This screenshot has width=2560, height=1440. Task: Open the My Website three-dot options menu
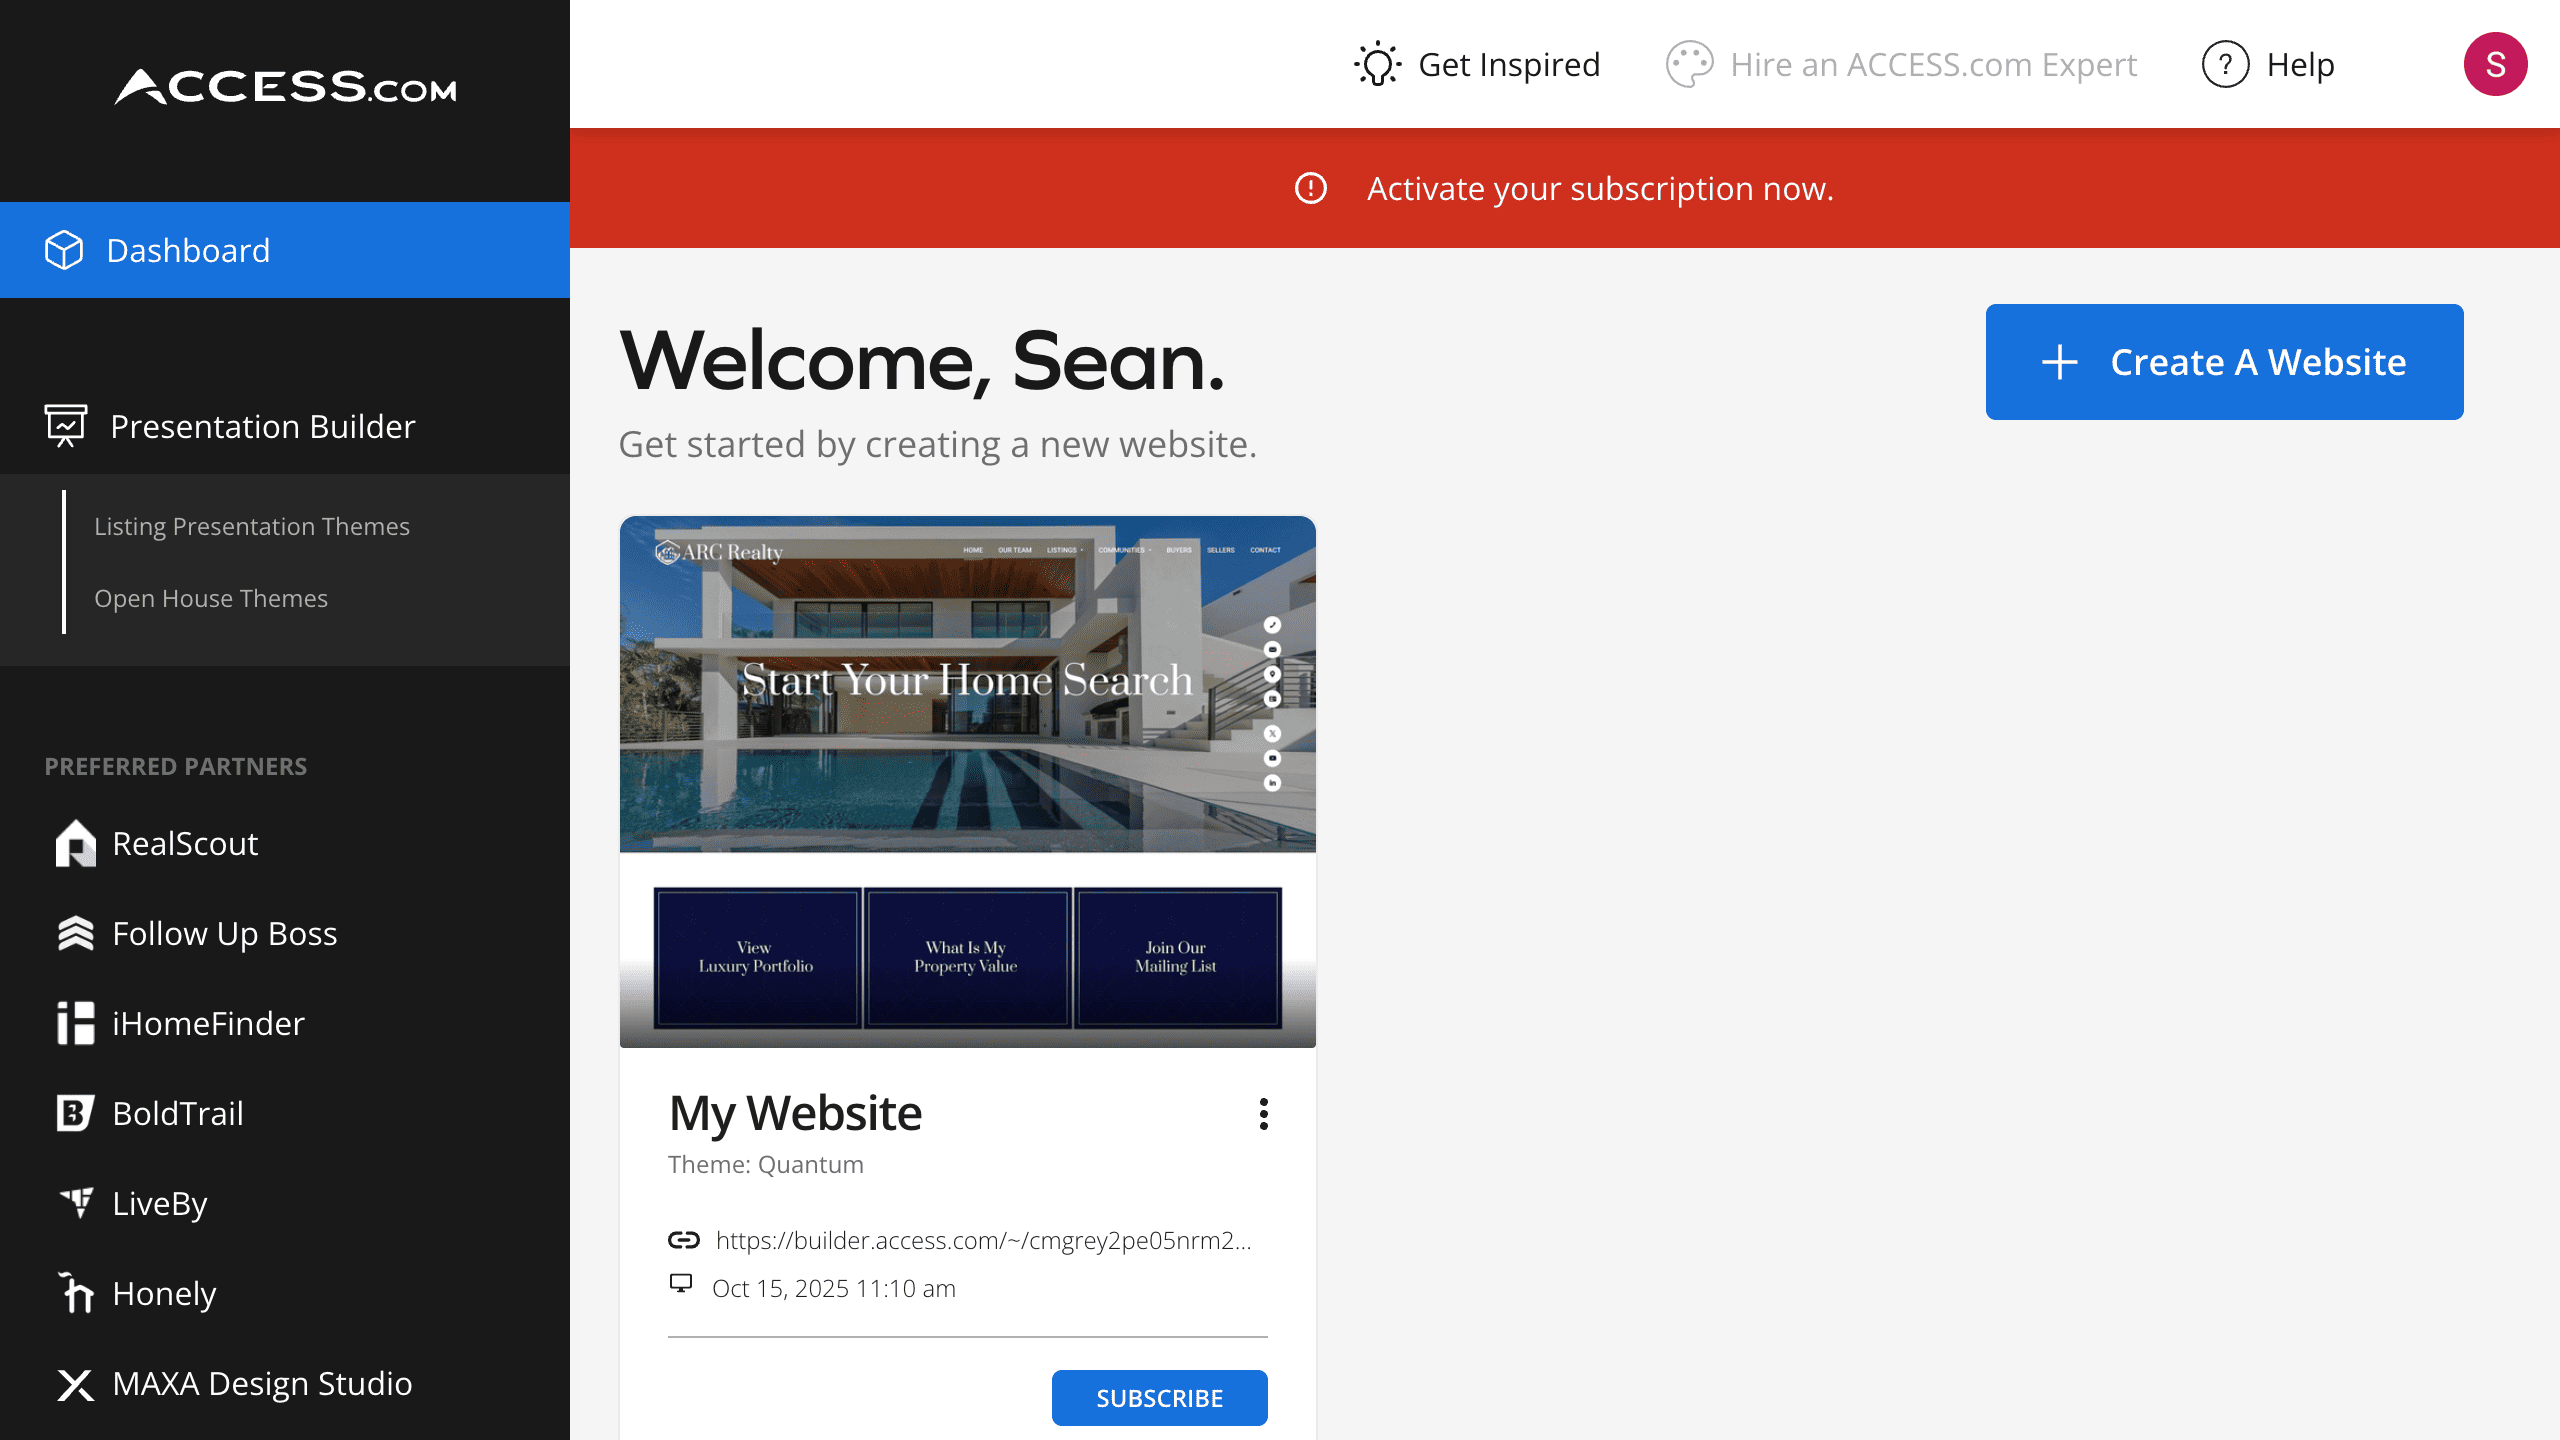click(1263, 1115)
